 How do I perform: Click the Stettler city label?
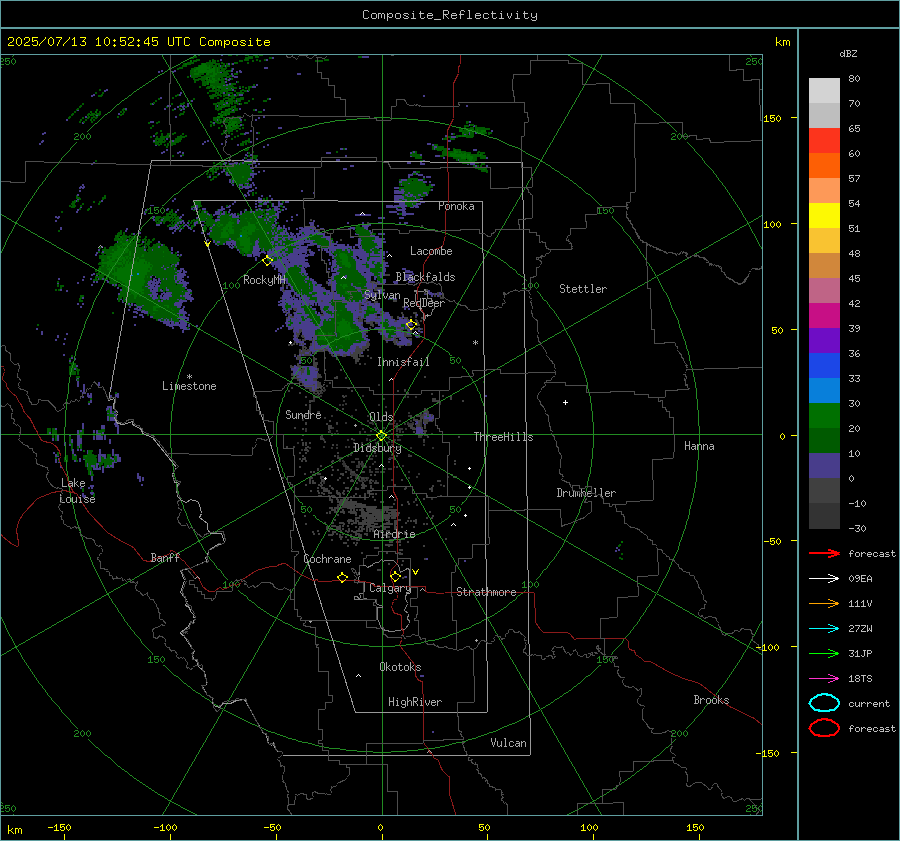(x=583, y=289)
